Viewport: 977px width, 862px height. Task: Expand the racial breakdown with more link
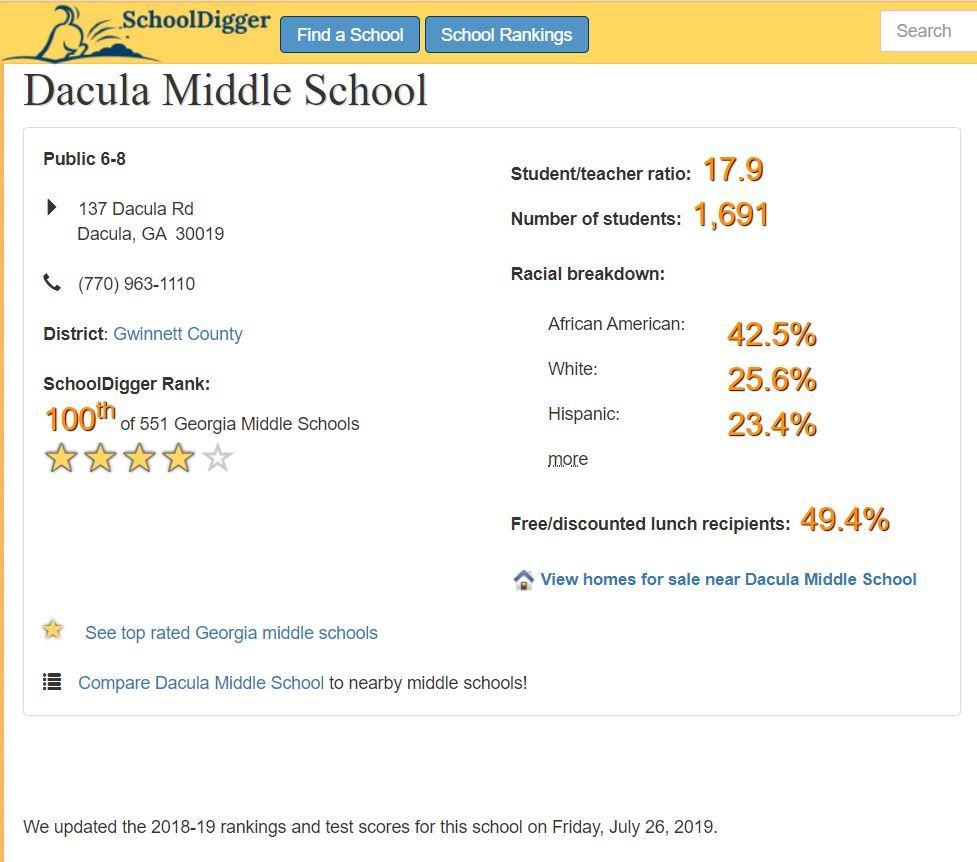point(567,458)
